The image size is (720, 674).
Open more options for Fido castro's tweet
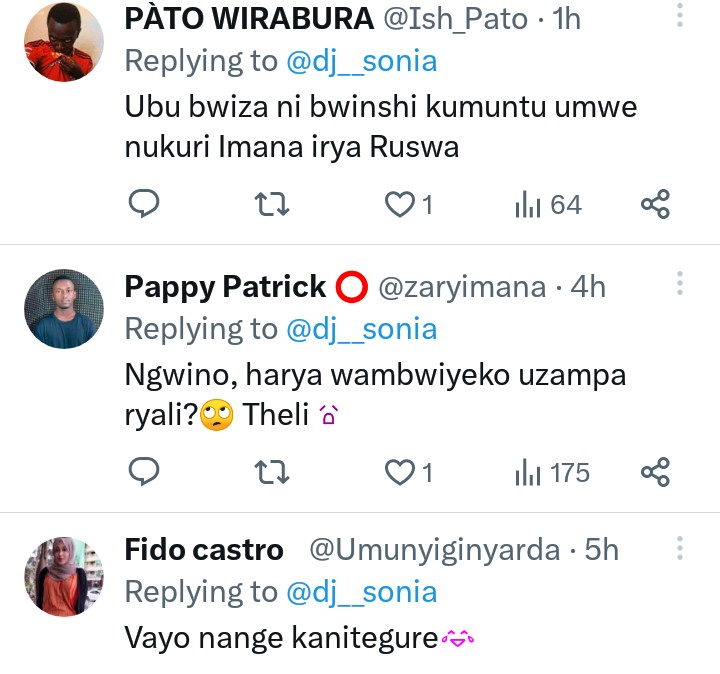coord(680,548)
